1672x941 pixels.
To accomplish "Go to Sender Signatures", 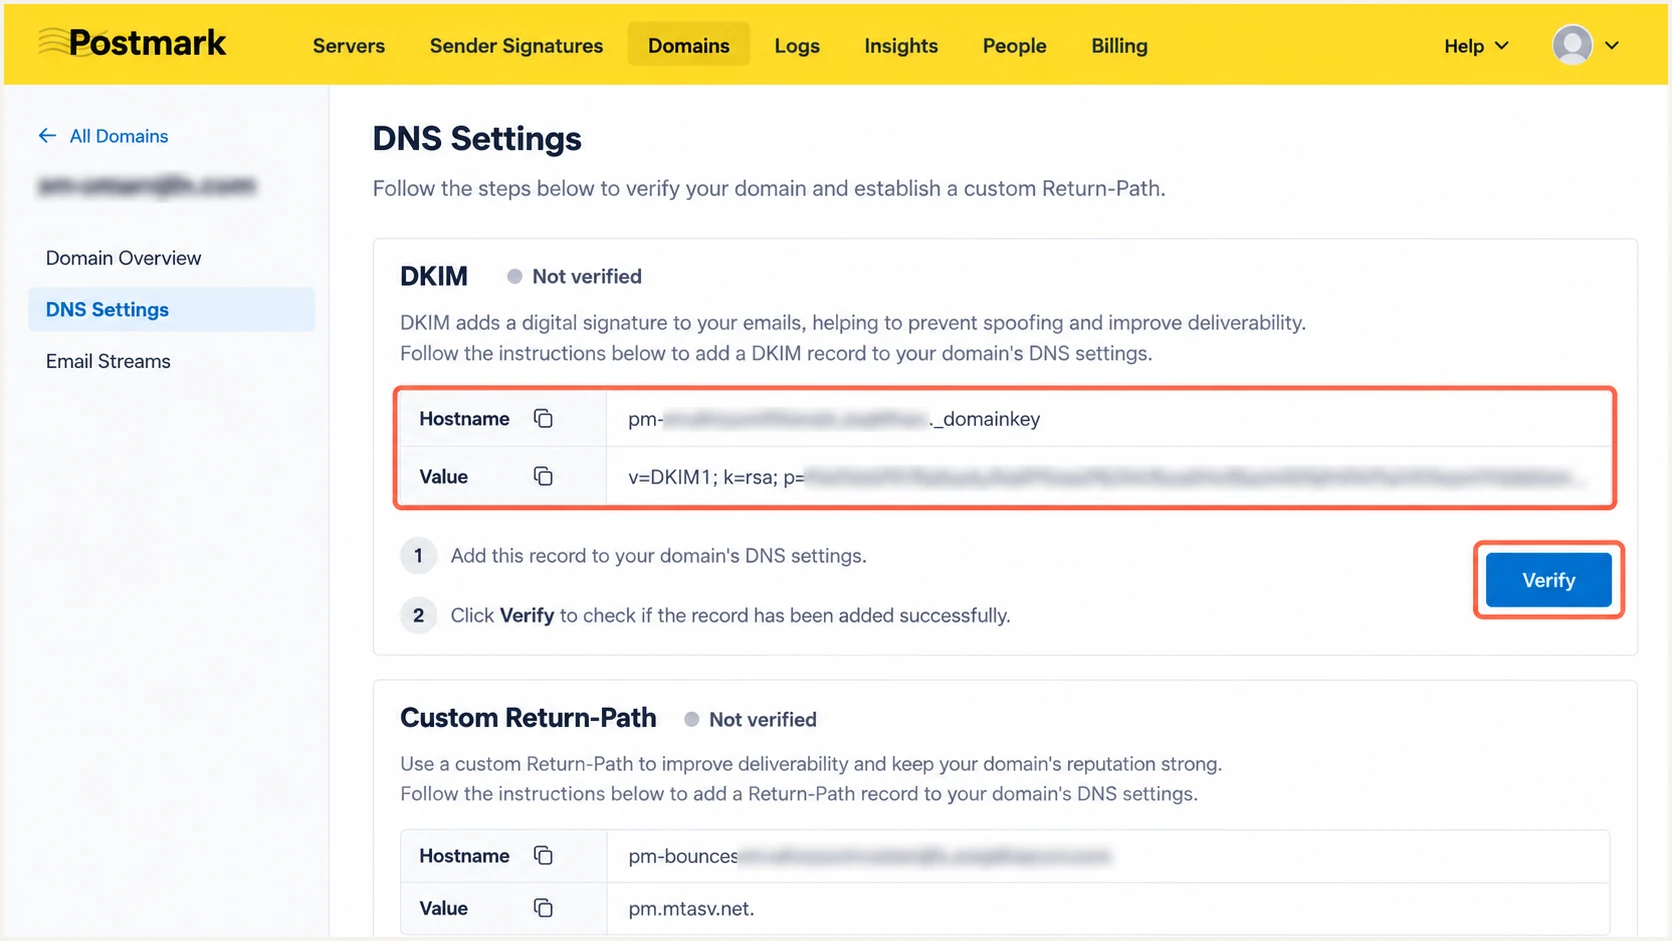I will coord(516,46).
